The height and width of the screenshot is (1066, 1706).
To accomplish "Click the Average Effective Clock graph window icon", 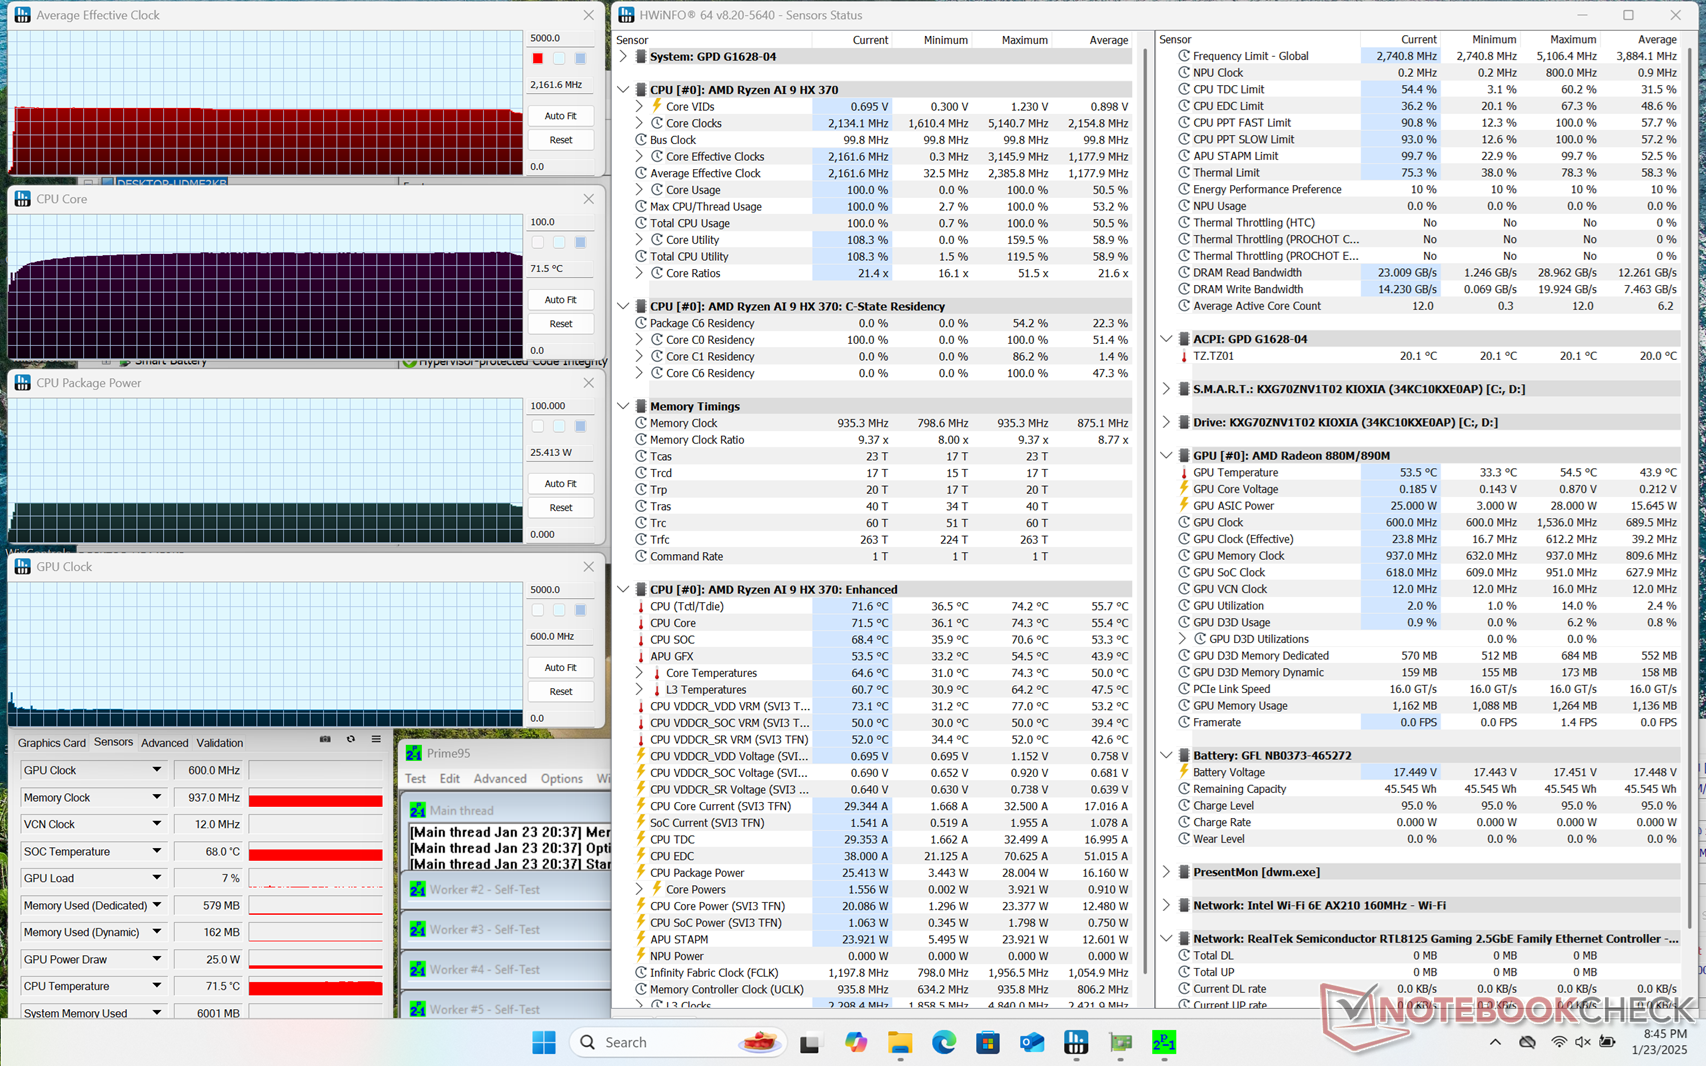I will click(x=22, y=15).
